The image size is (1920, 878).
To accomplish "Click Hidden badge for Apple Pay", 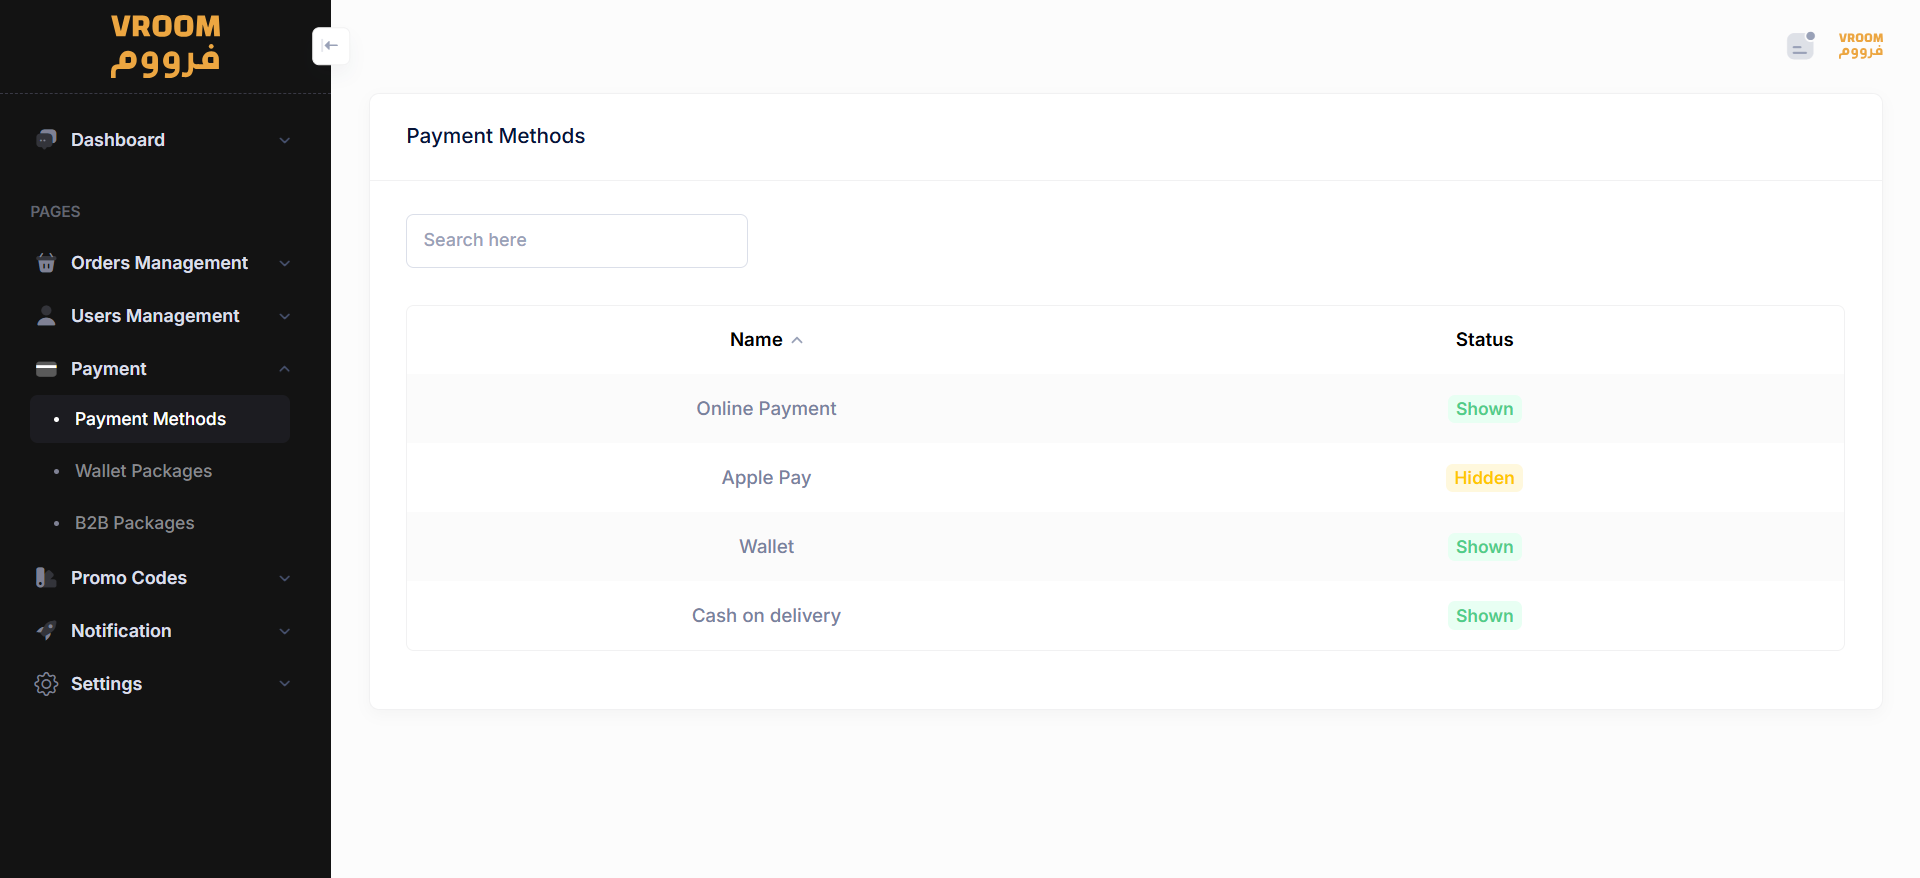I will 1484,478.
